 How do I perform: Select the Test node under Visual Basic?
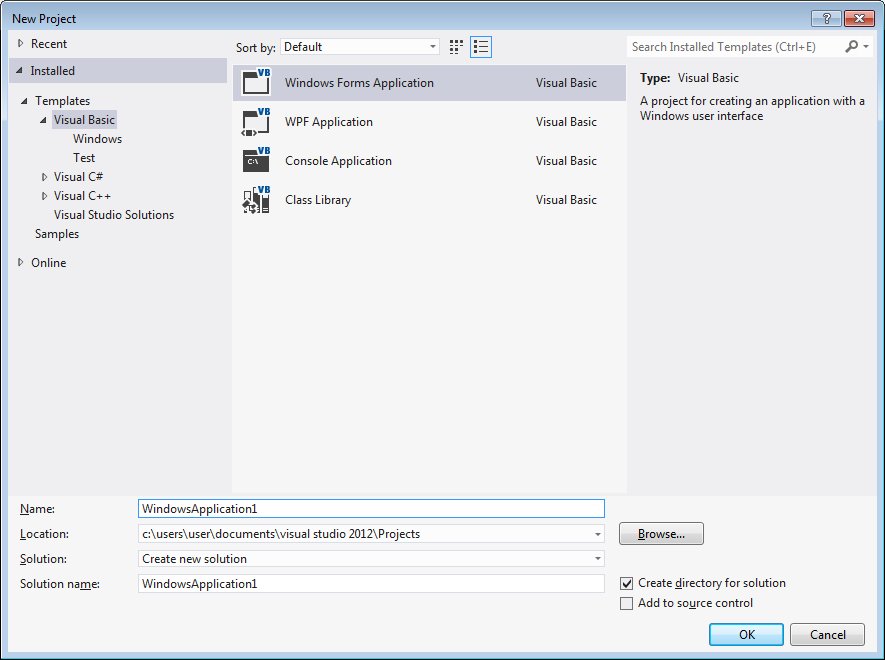pos(84,157)
